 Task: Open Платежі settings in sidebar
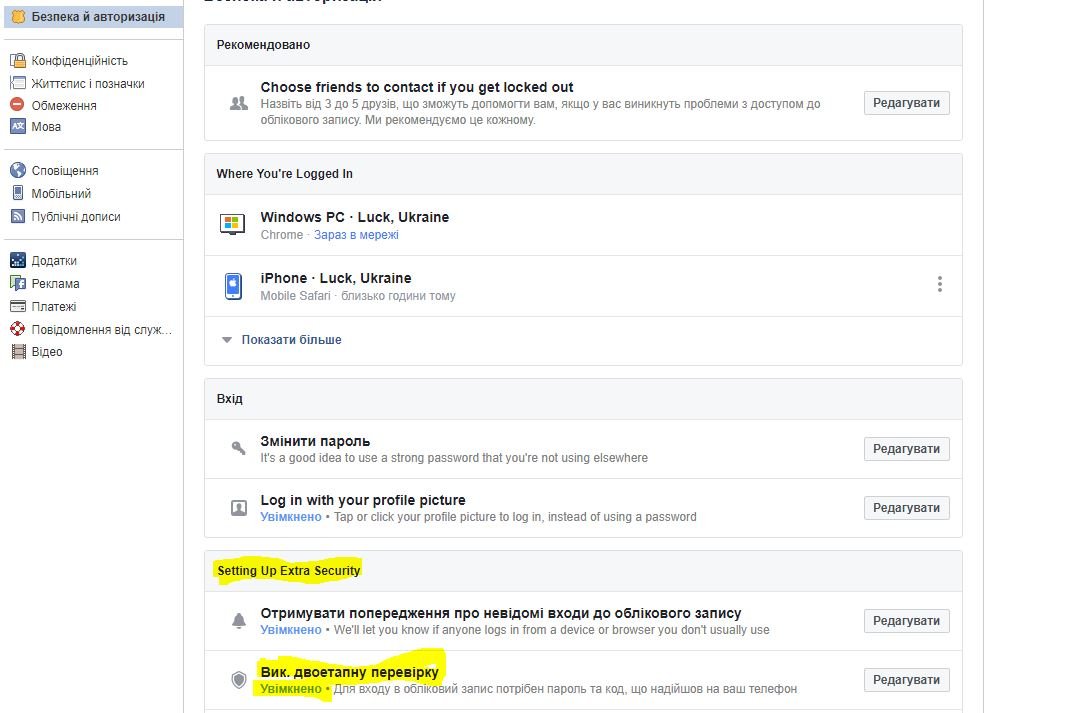54,307
